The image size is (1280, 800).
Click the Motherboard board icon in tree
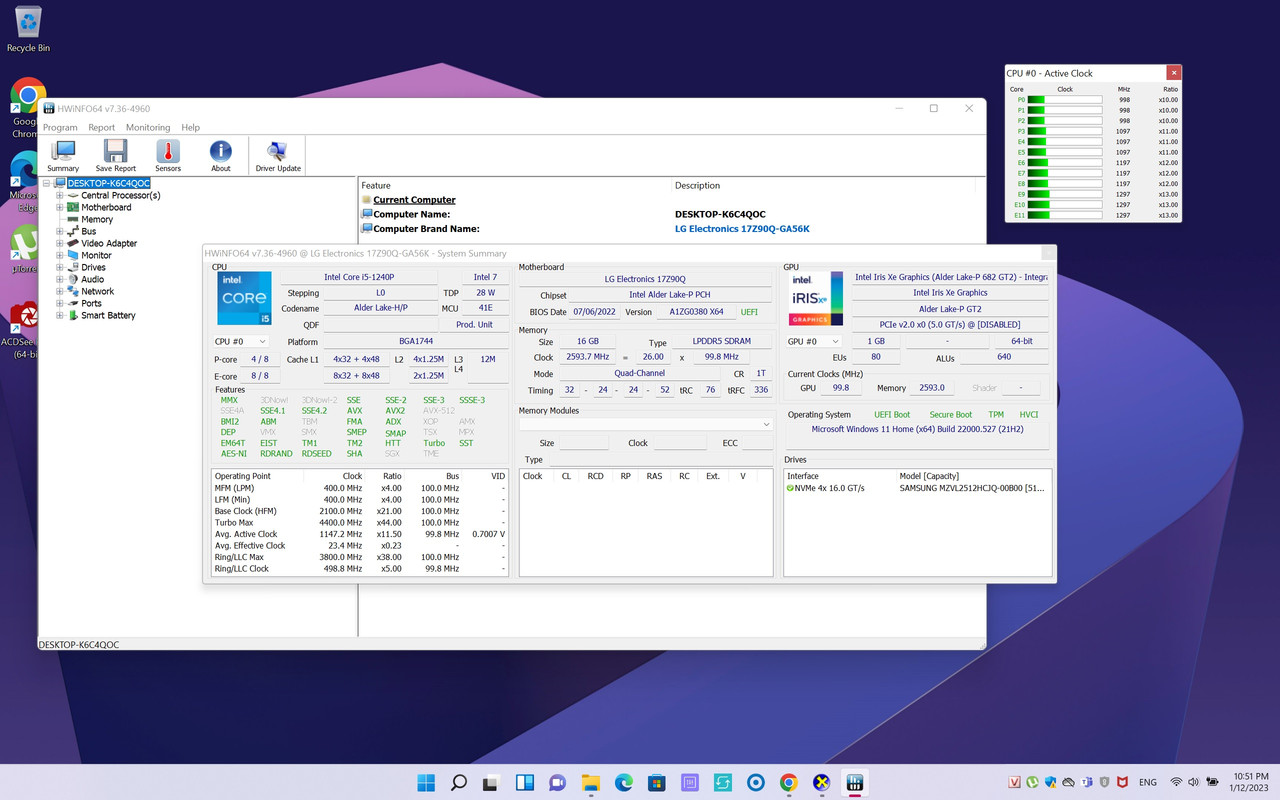[x=73, y=207]
